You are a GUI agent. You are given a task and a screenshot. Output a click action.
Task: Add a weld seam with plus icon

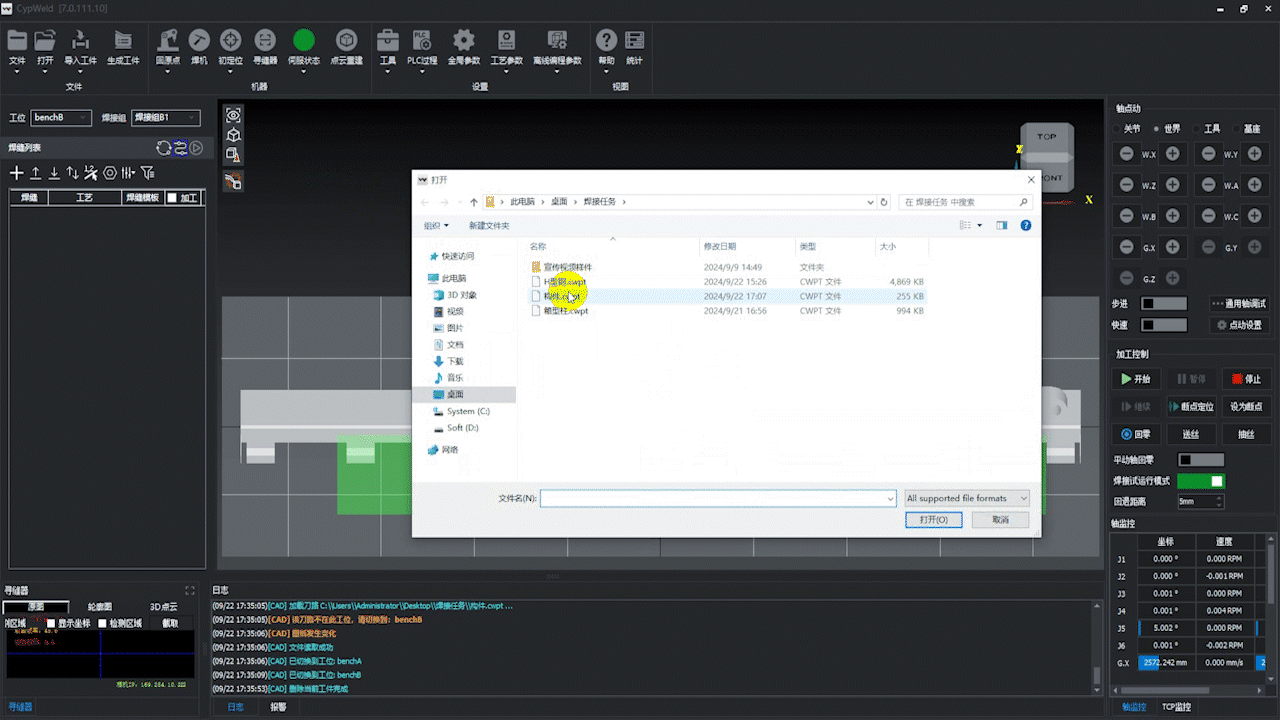16,173
